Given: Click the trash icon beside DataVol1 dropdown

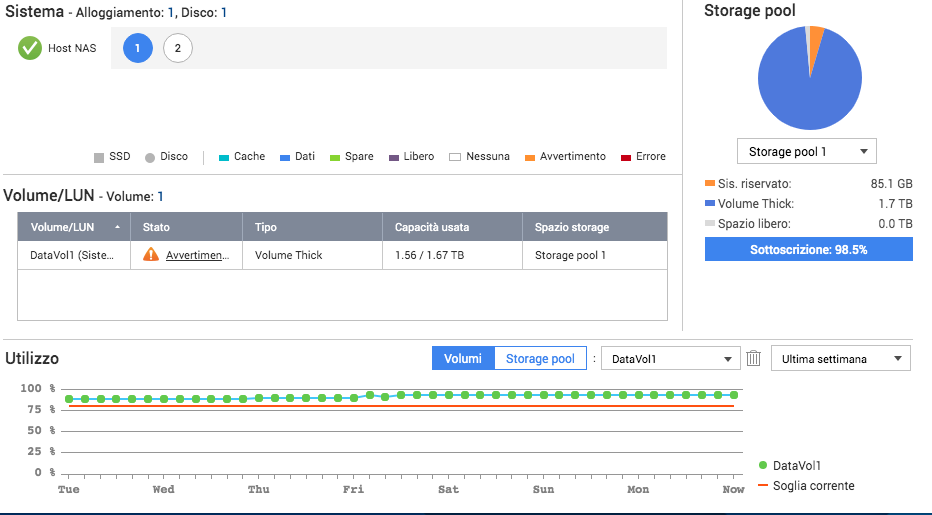Looking at the screenshot, I should [x=754, y=359].
